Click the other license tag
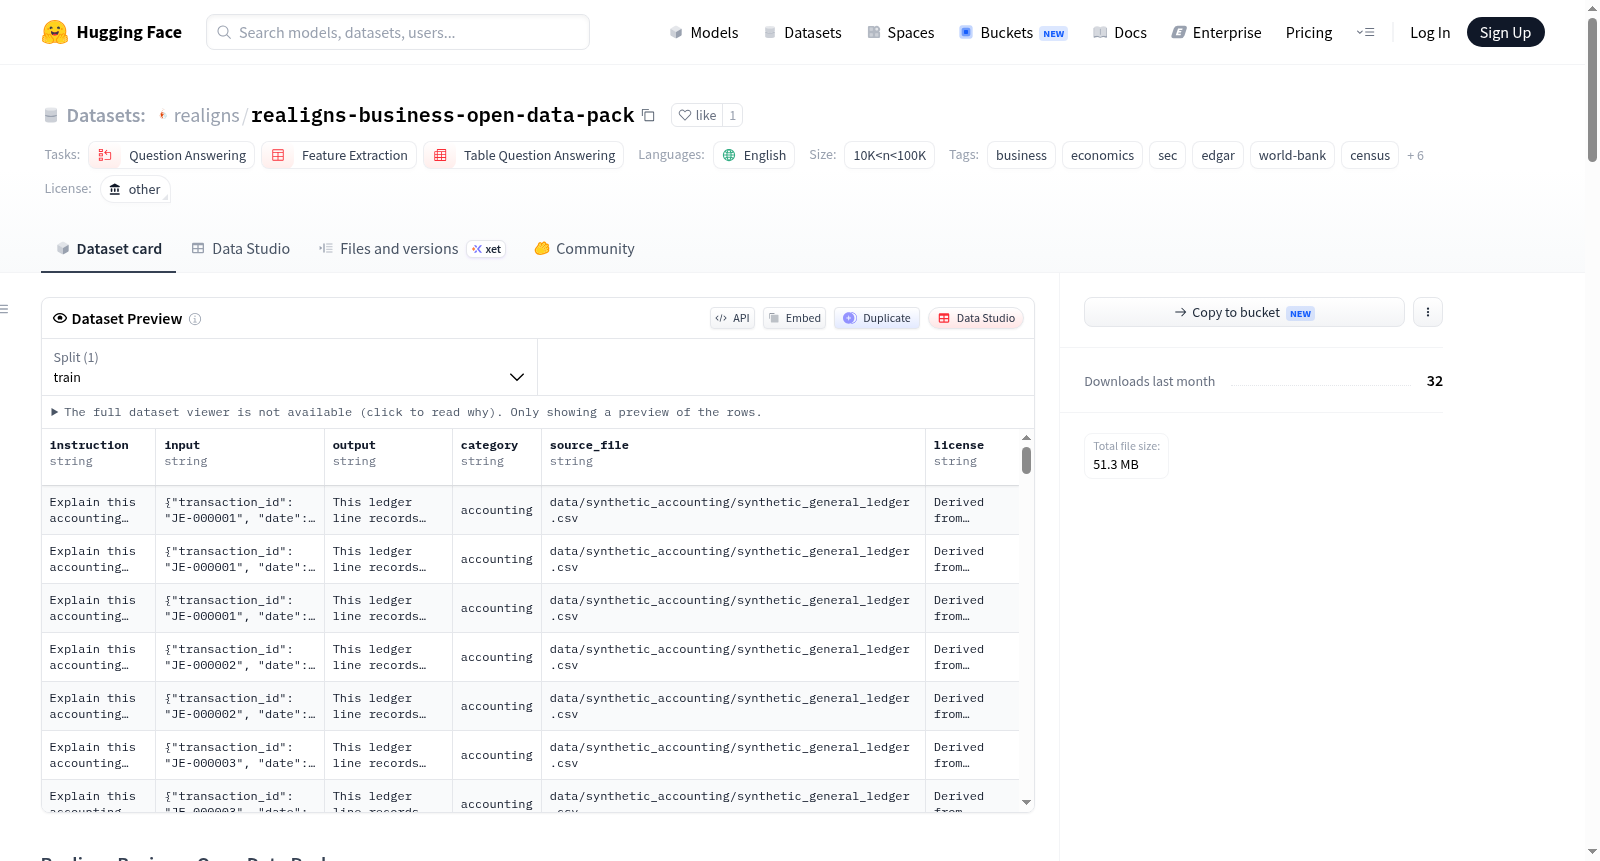 (x=135, y=189)
